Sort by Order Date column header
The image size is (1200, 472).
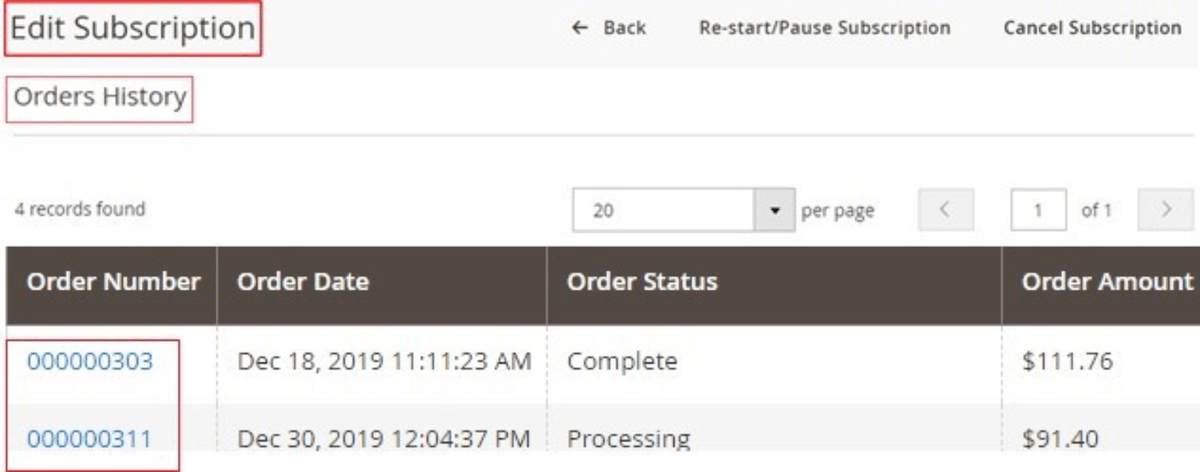302,283
